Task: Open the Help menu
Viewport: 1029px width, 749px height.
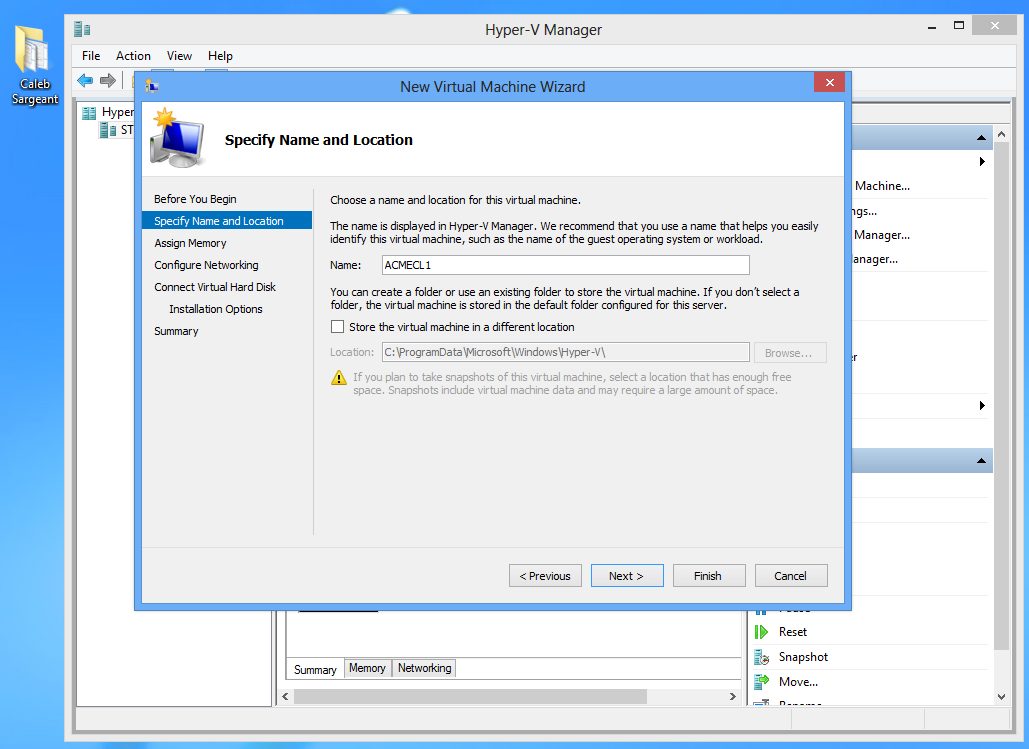Action: [x=220, y=56]
